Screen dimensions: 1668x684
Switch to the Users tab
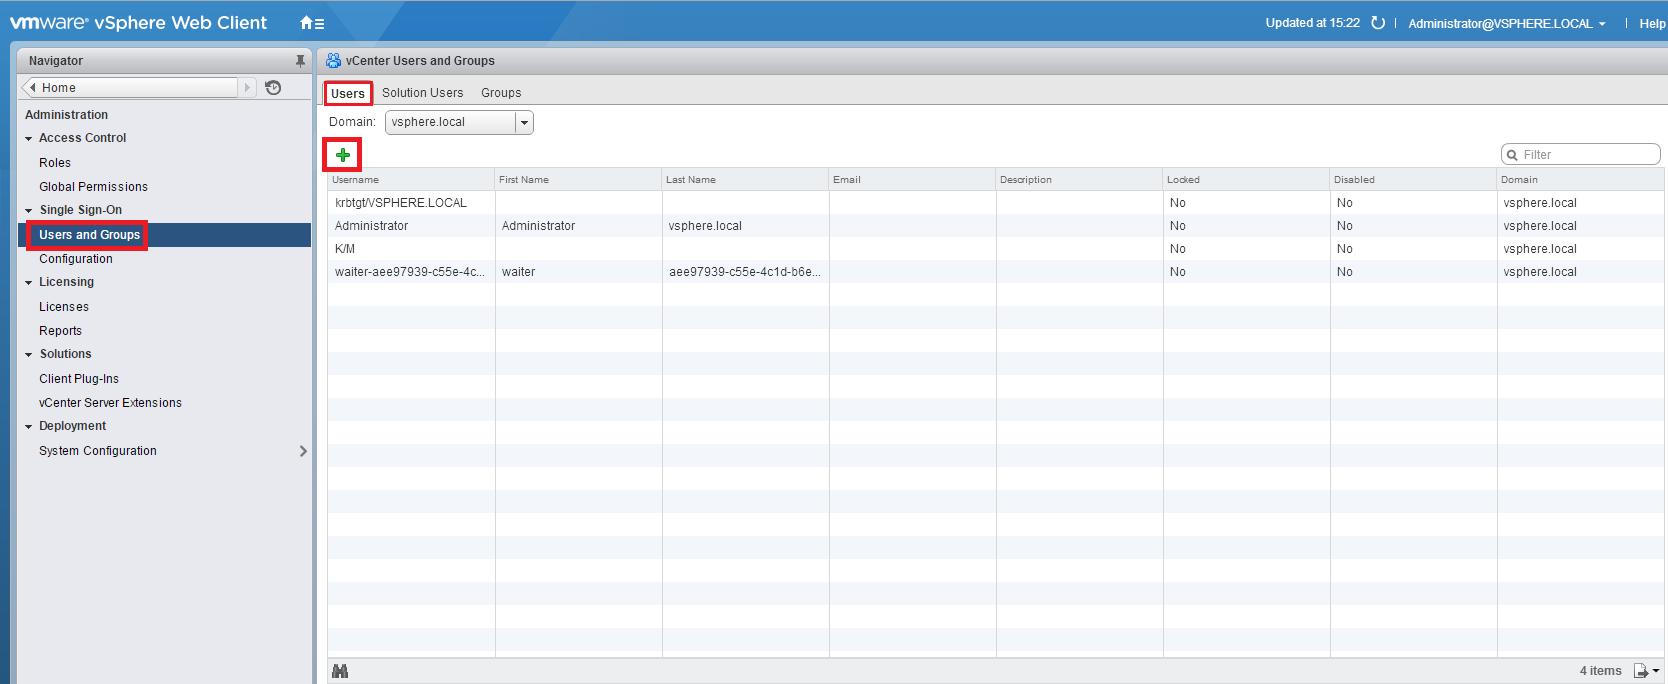348,94
